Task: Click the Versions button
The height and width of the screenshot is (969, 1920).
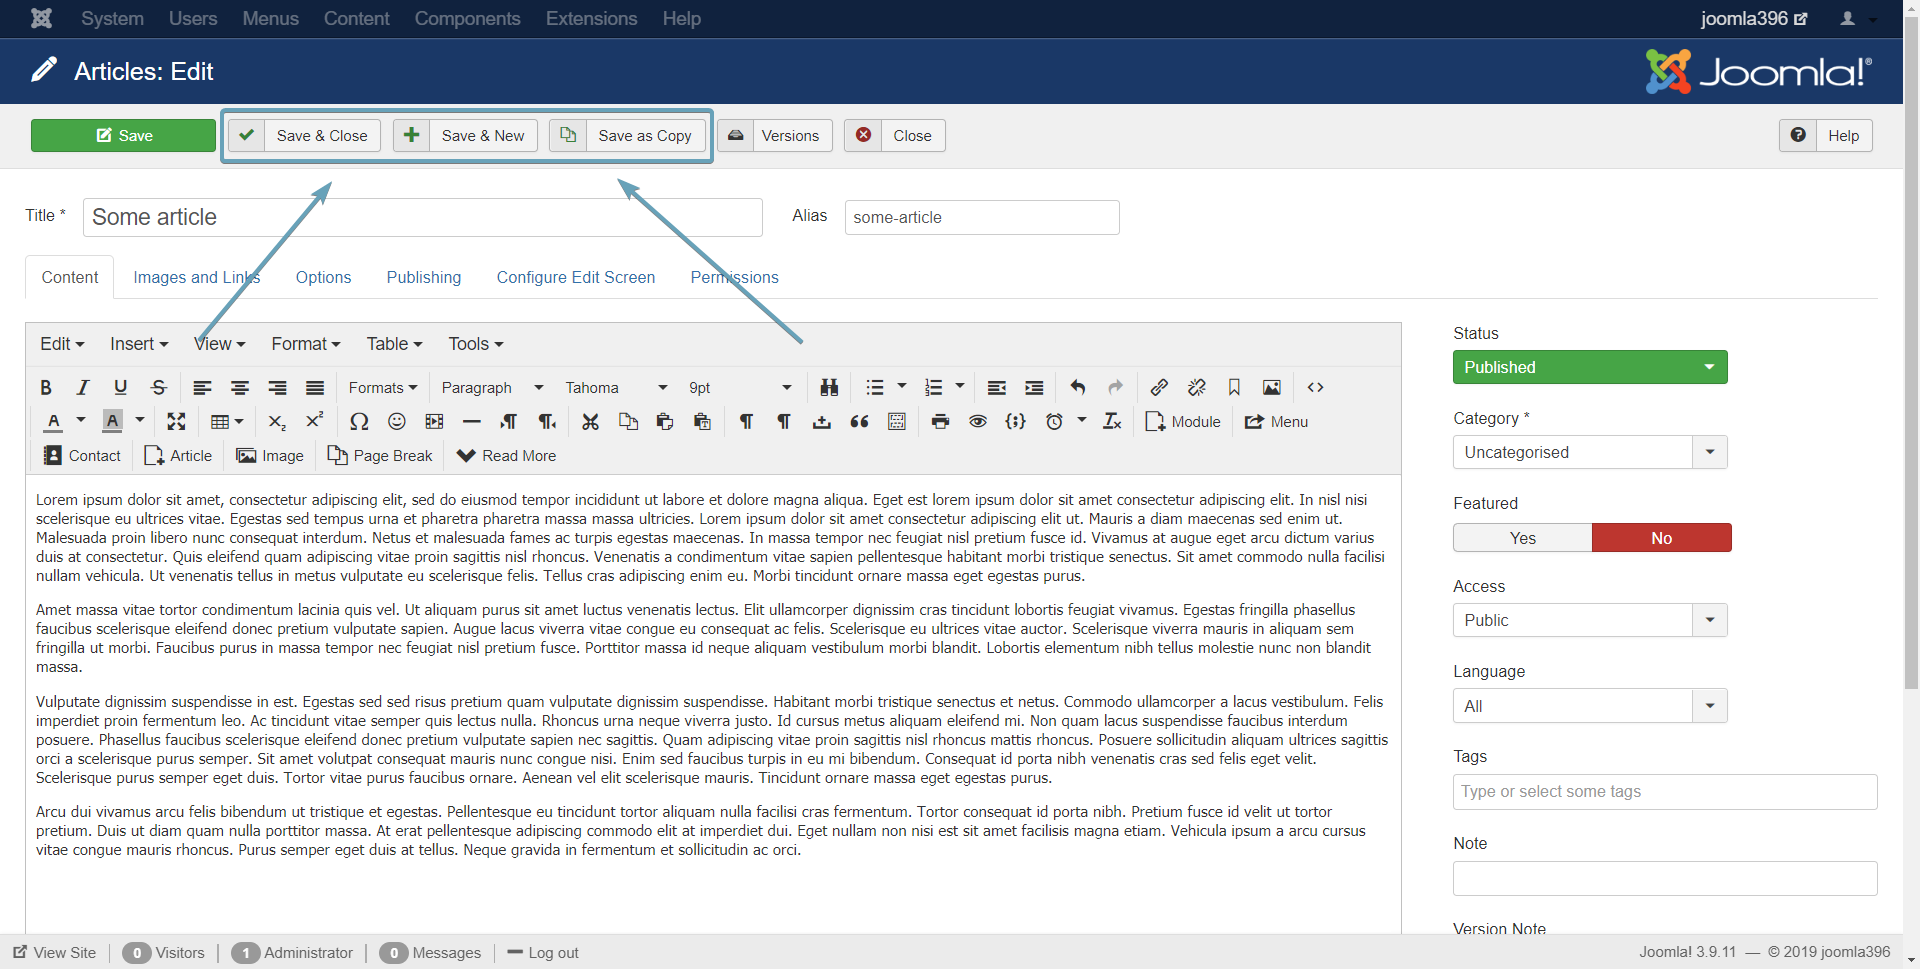Action: click(775, 136)
